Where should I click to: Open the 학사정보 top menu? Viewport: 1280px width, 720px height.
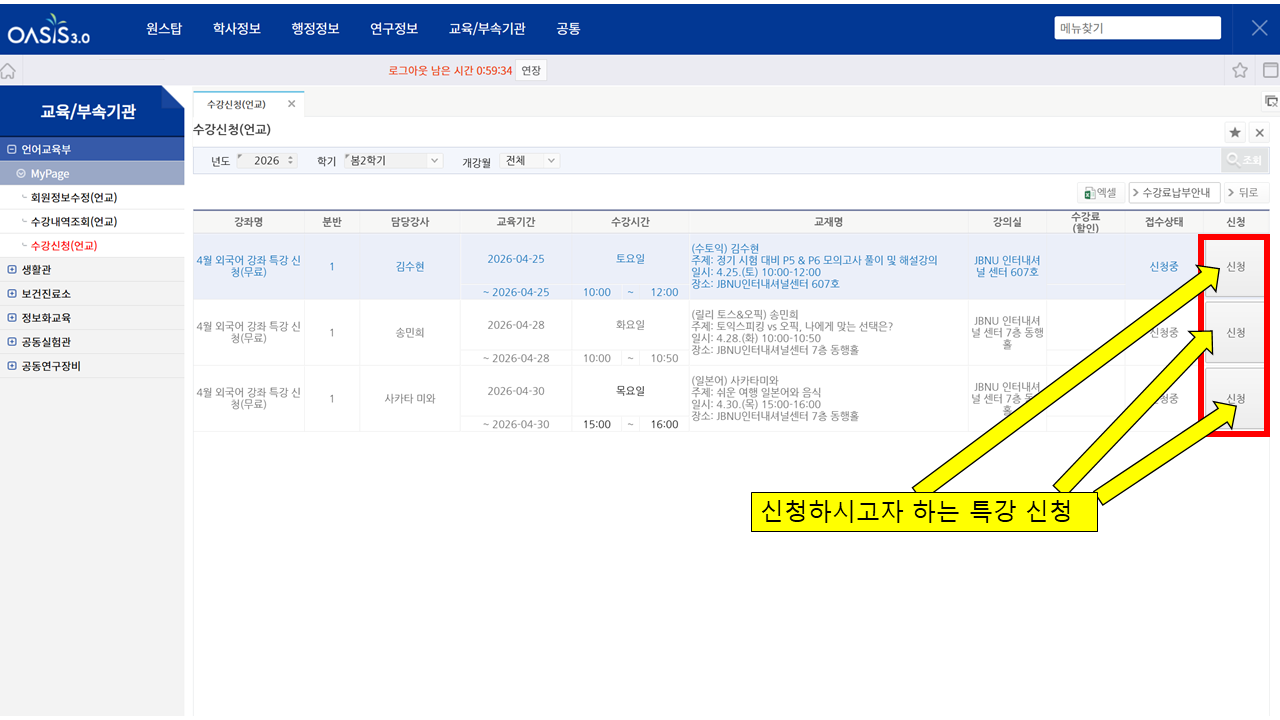click(x=237, y=29)
